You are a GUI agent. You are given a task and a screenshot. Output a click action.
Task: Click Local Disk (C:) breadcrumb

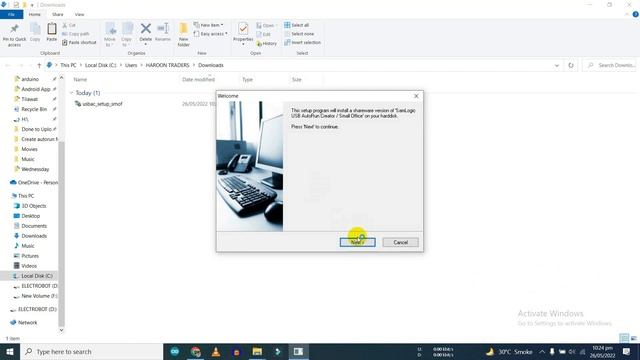(x=100, y=65)
